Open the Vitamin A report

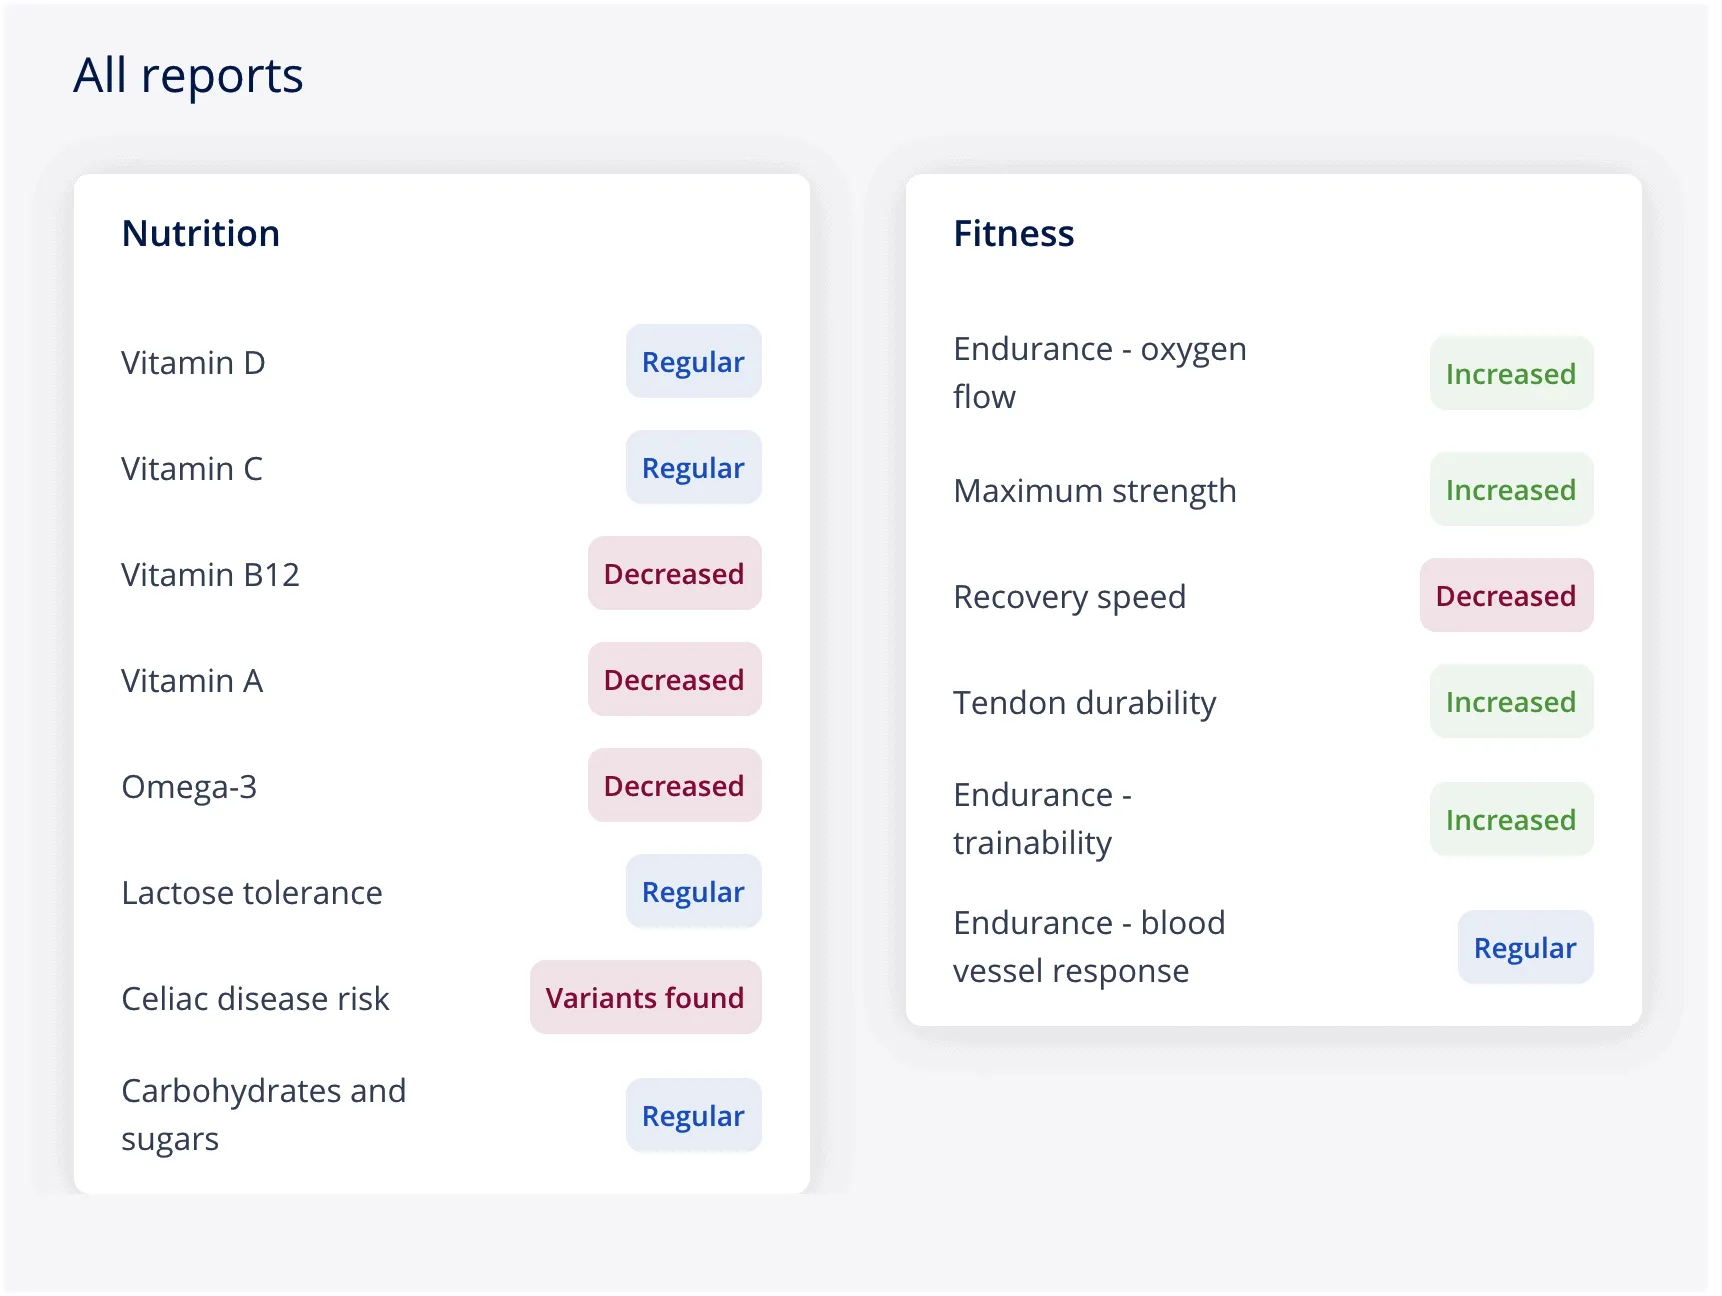(441, 679)
